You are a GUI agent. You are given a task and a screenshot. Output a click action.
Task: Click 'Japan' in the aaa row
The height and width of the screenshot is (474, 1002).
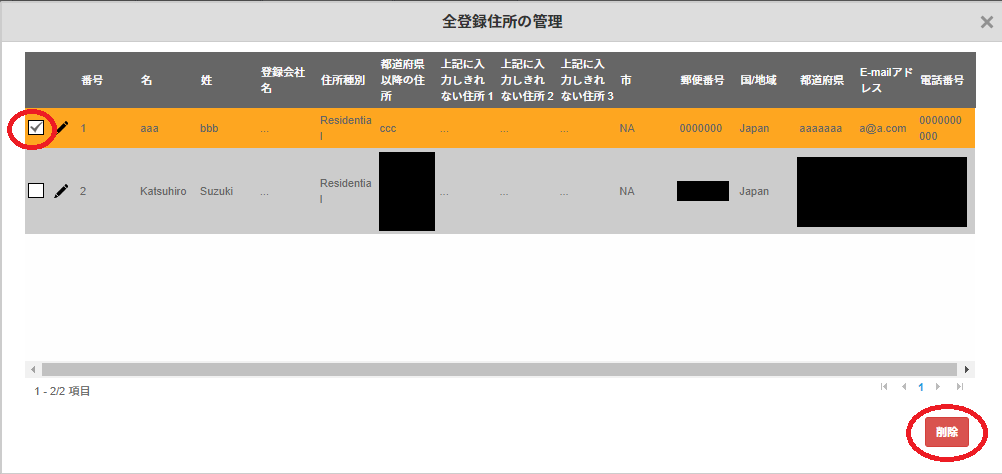(x=754, y=128)
